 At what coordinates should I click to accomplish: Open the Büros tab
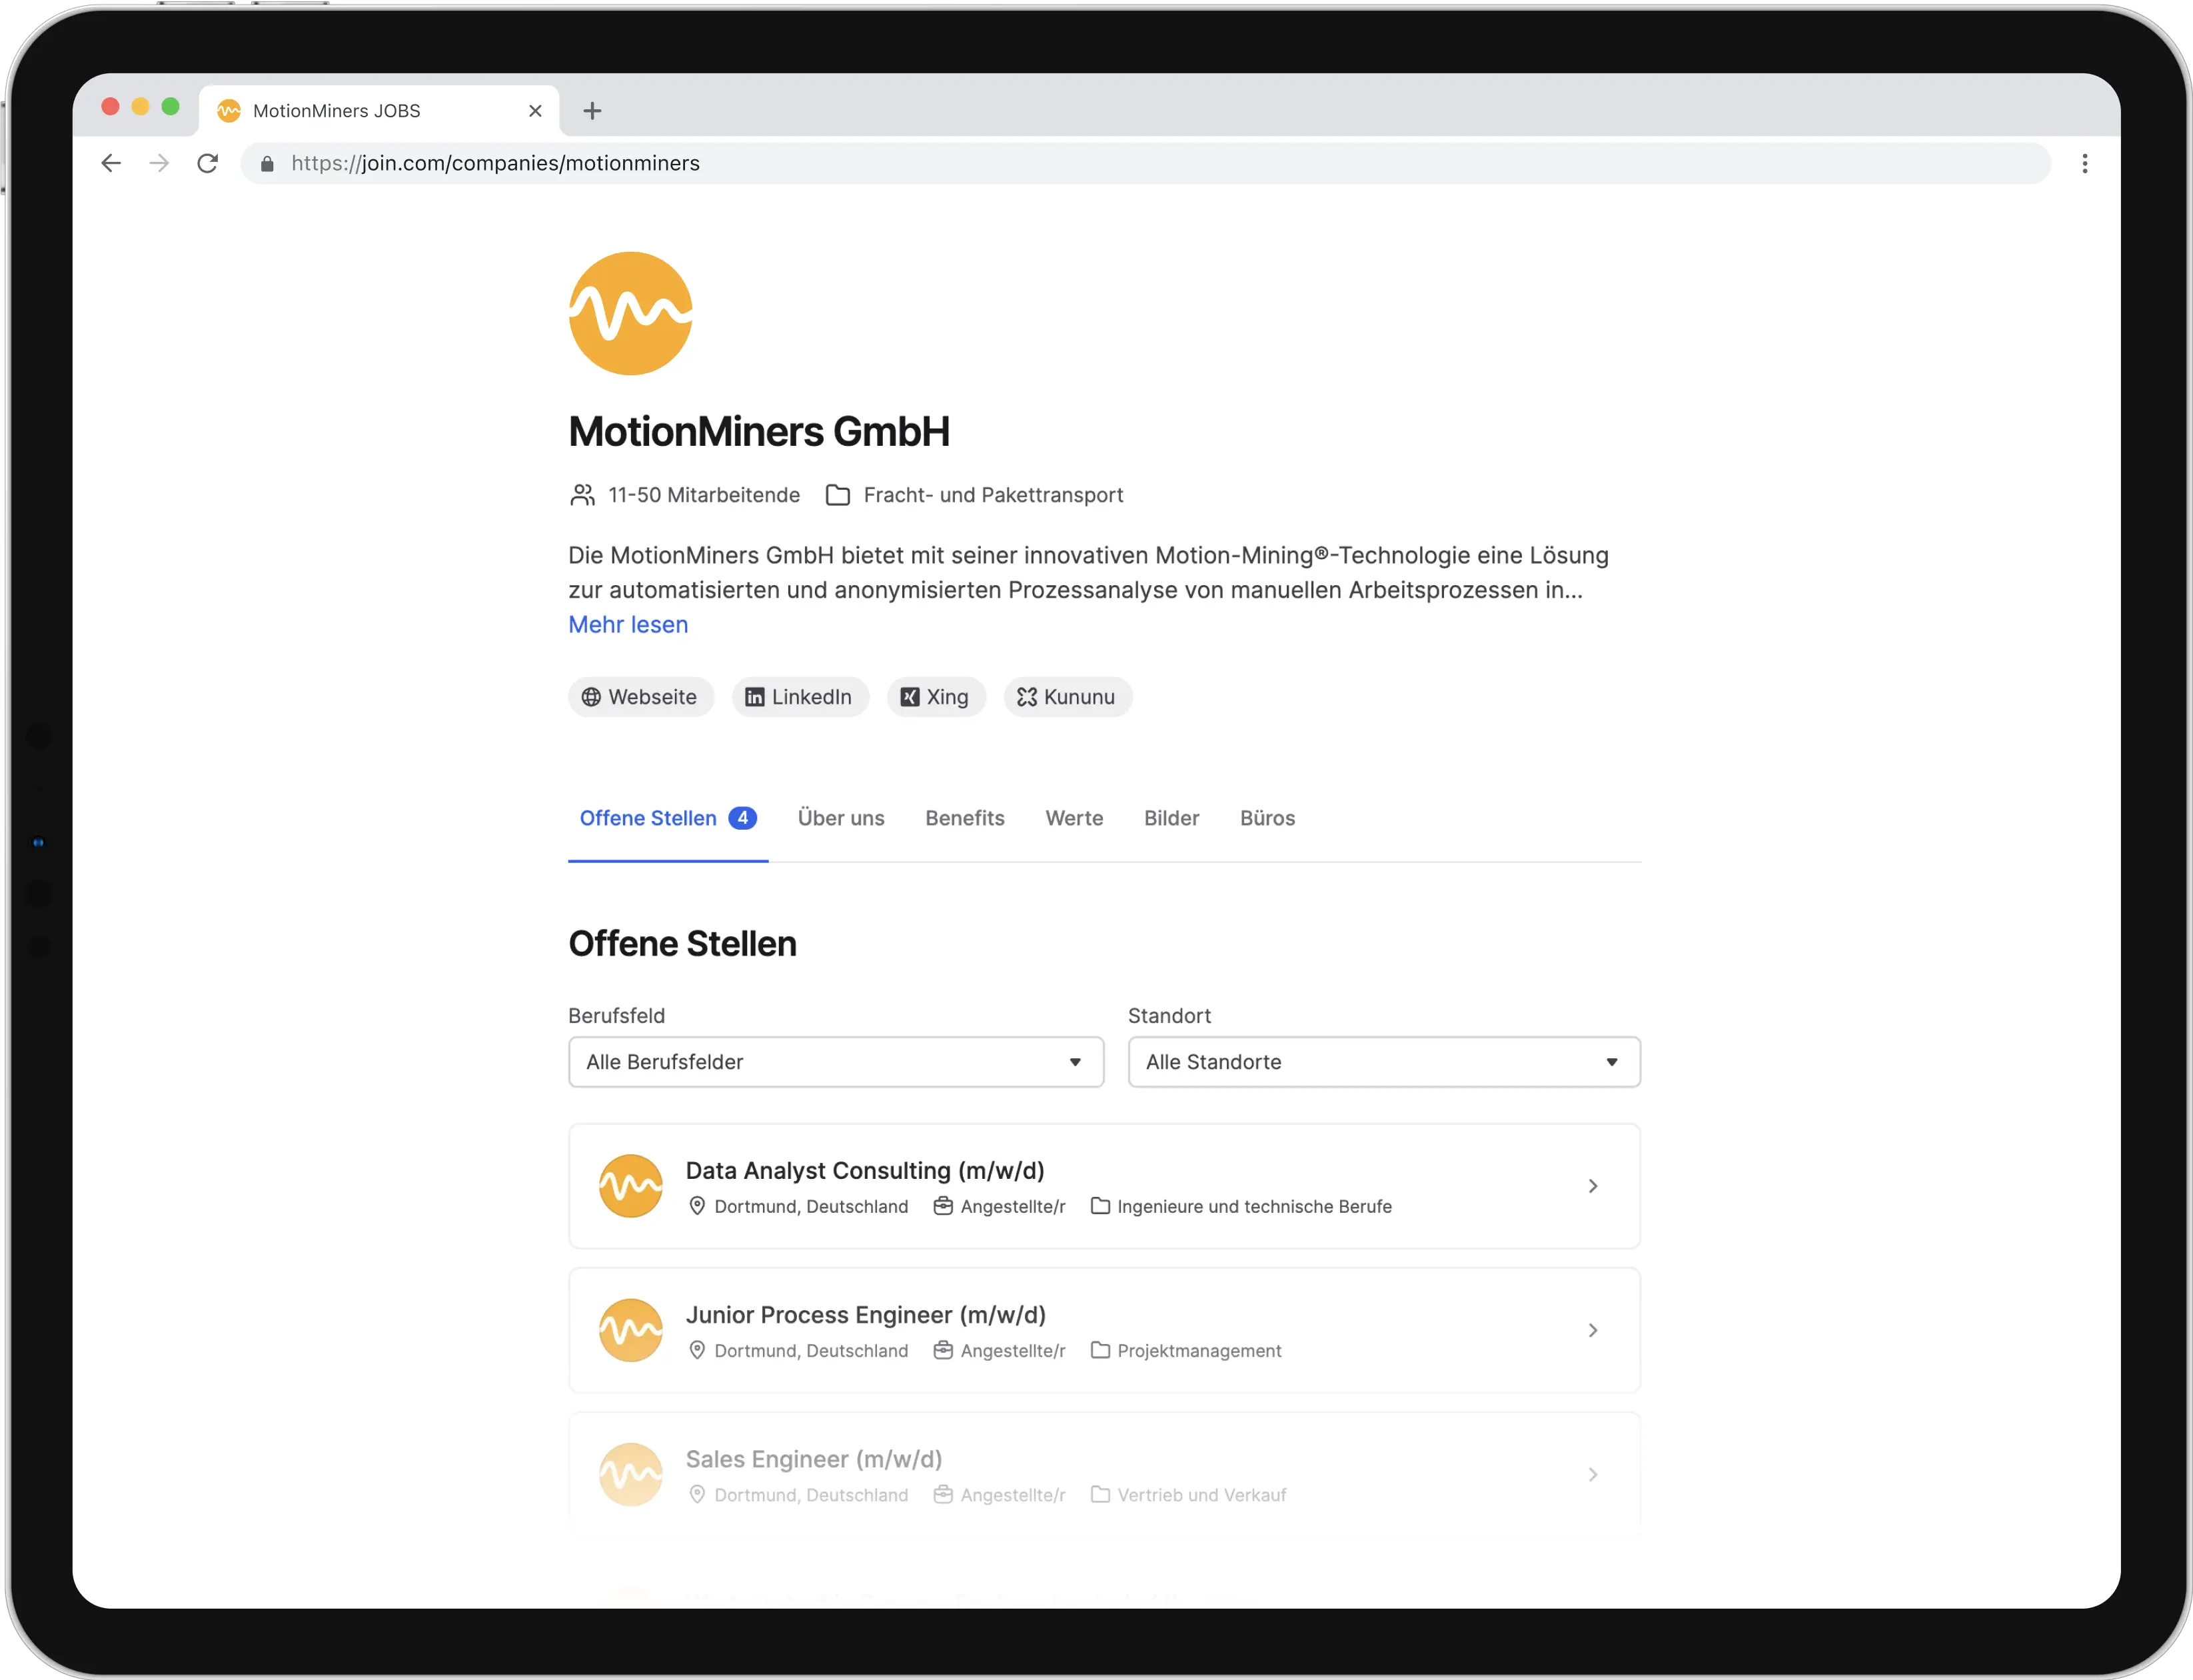click(1267, 818)
